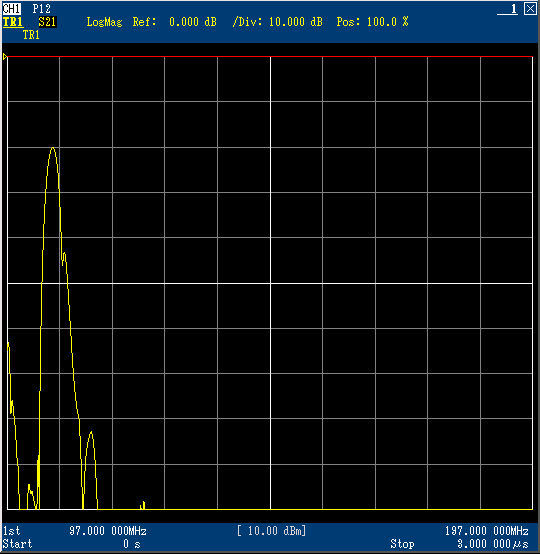This screenshot has height=554, width=540.
Task: Click the main peak of the yellow trace
Action: point(53,148)
